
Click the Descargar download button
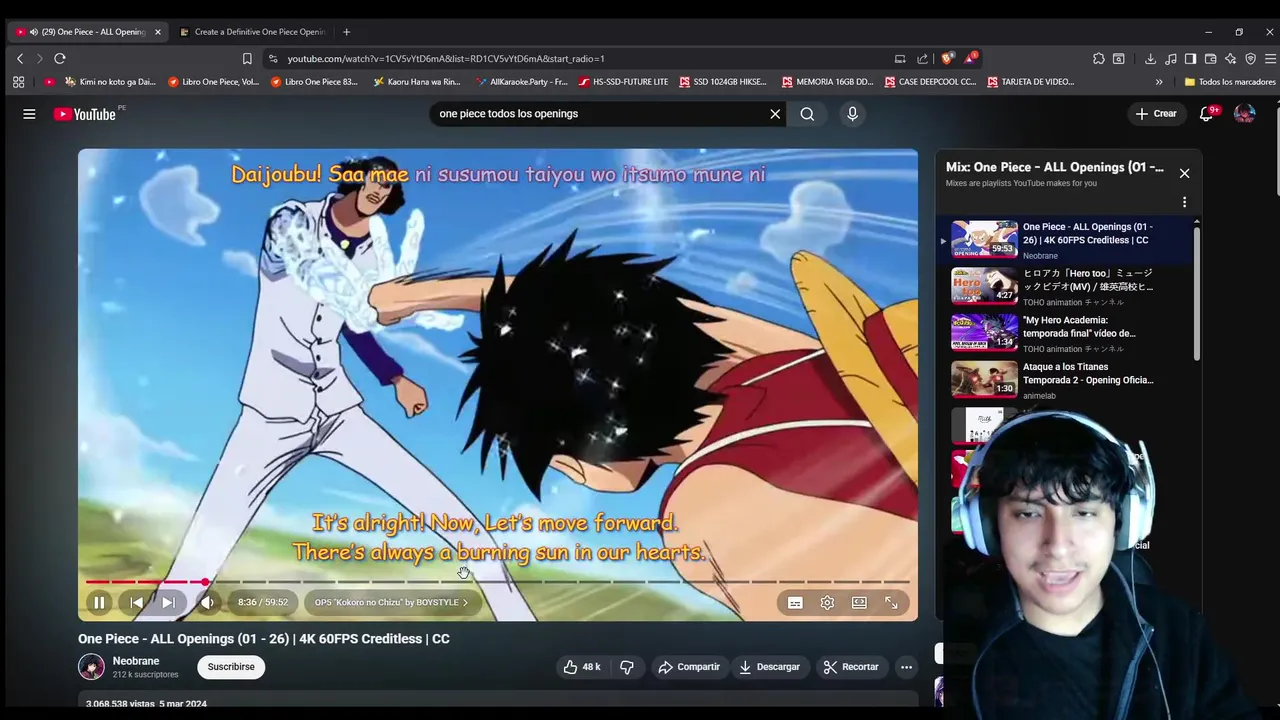click(769, 667)
